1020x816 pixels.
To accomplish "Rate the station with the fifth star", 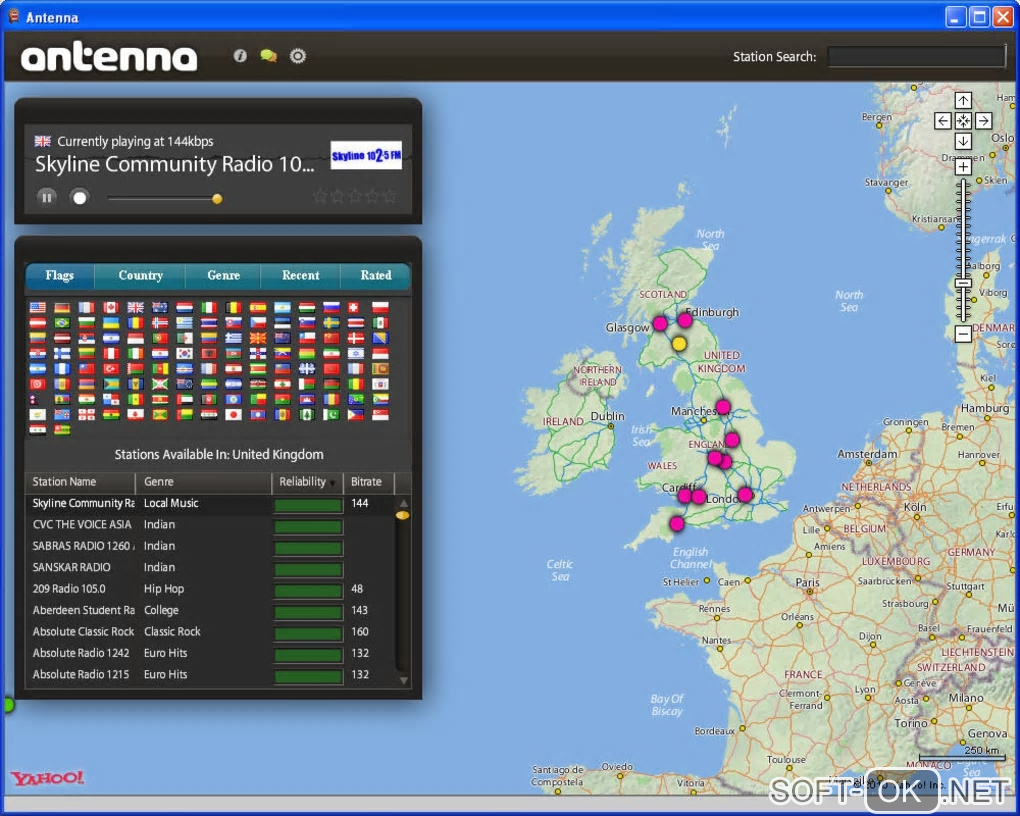I will tap(390, 196).
